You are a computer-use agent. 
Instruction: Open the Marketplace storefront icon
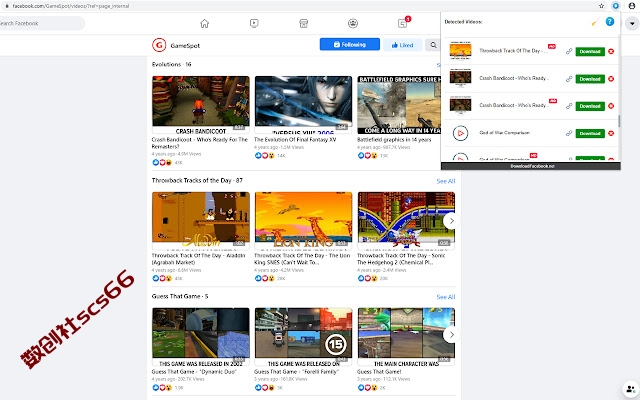tap(303, 24)
